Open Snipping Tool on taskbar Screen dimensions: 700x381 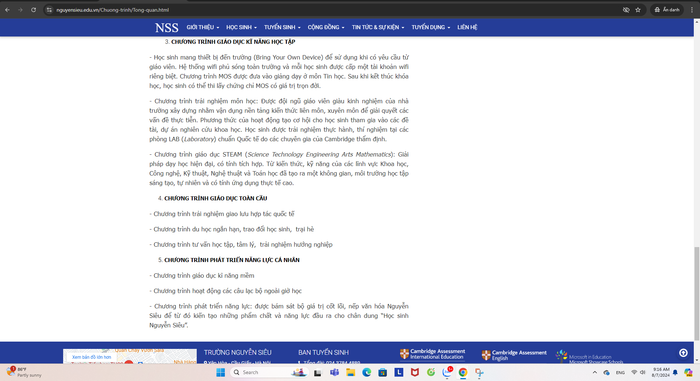(479, 373)
